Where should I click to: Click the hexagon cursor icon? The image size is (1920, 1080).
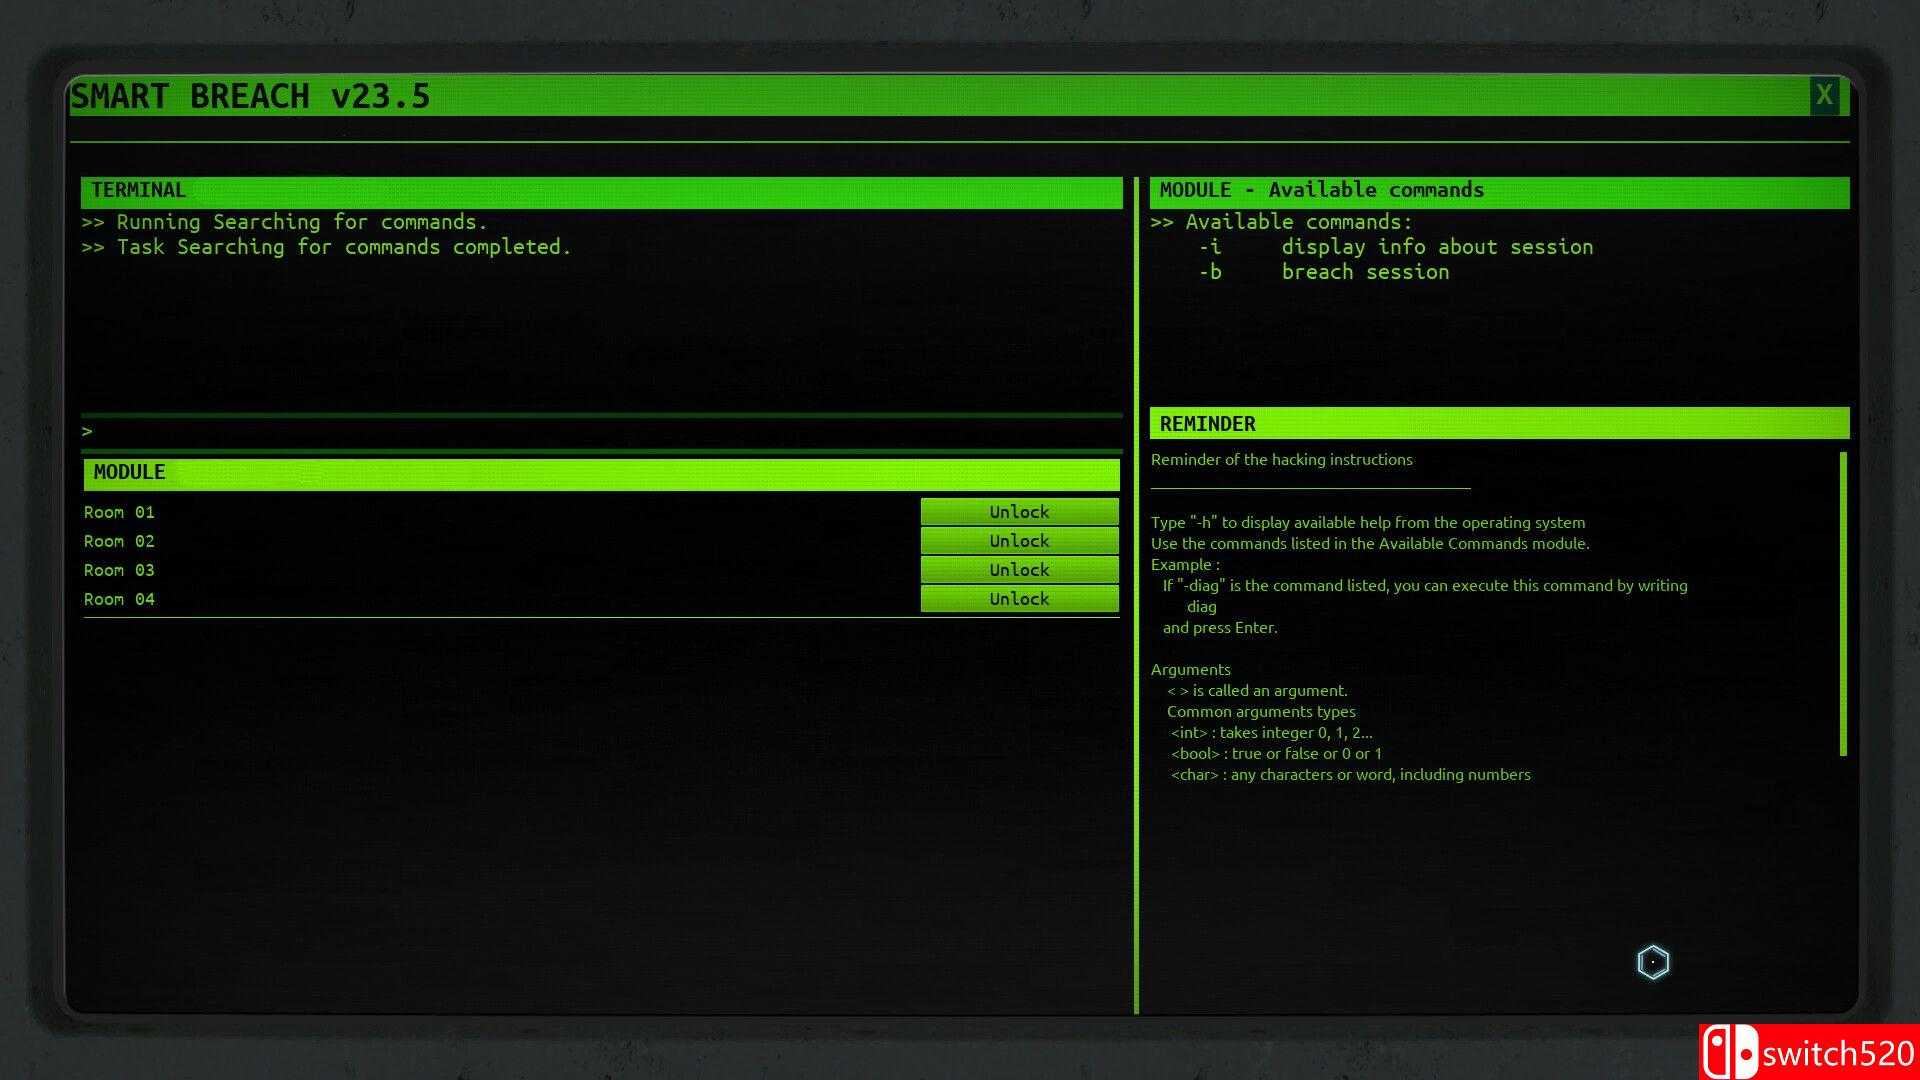(1653, 962)
